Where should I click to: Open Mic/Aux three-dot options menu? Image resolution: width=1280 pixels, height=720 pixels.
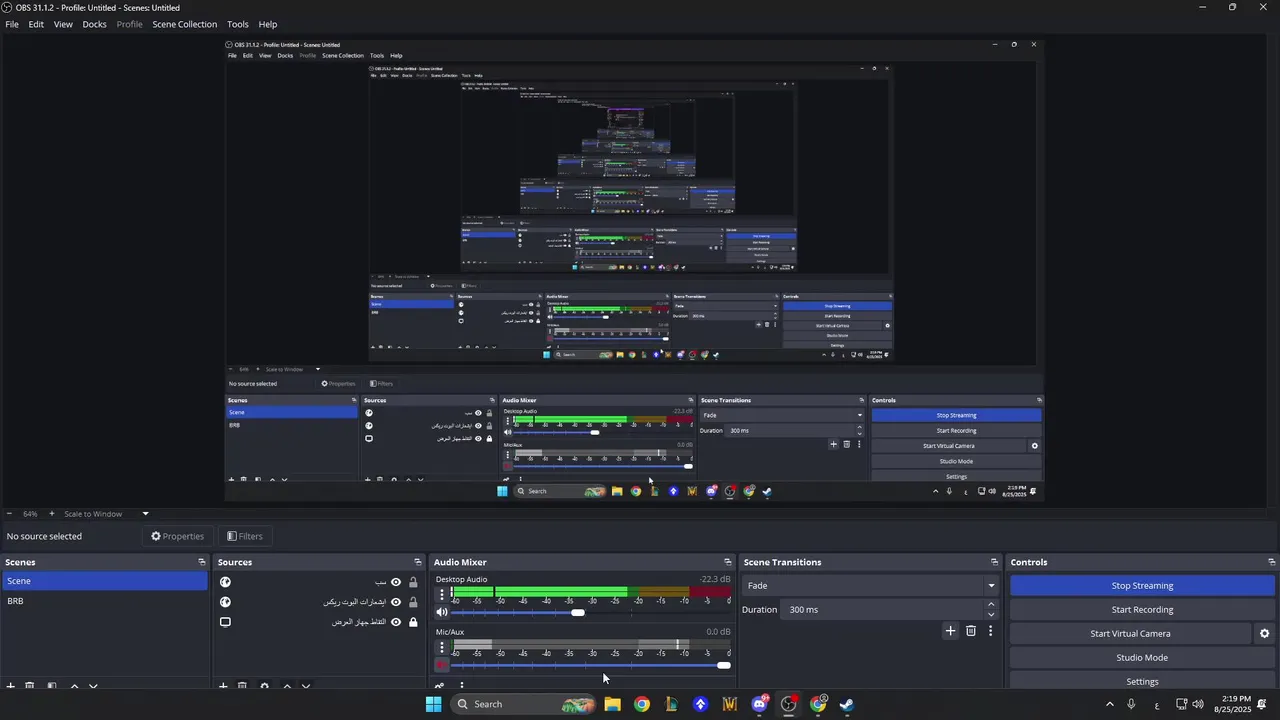coord(442,647)
